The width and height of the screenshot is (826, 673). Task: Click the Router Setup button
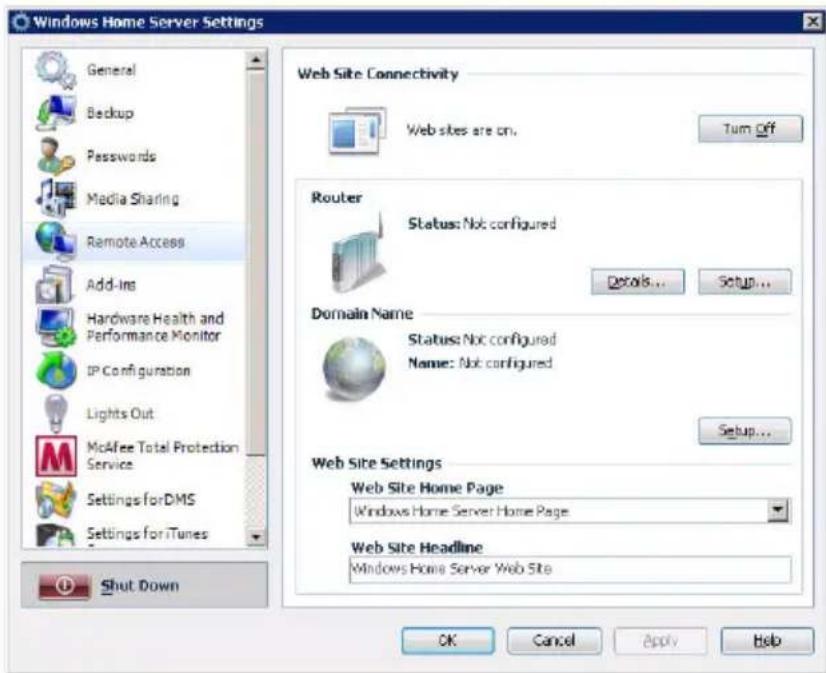744,281
